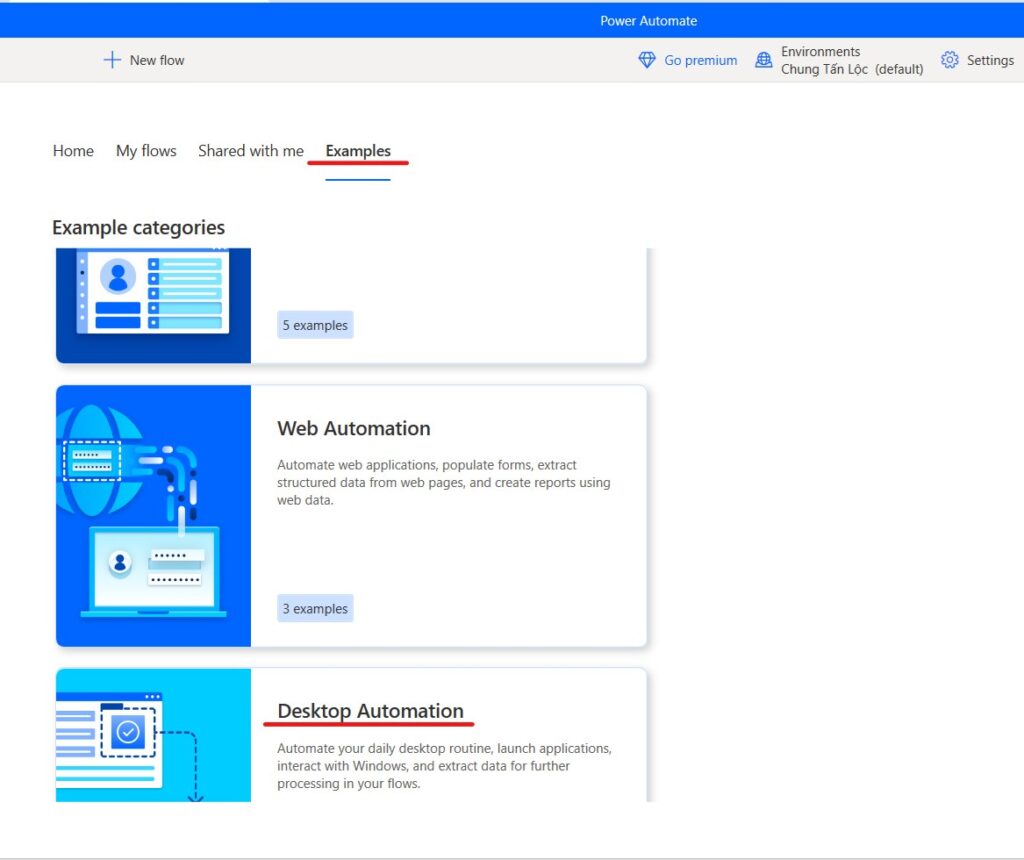The width and height of the screenshot is (1024, 860).
Task: Open the Shared with me tab
Action: pyautogui.click(x=250, y=150)
